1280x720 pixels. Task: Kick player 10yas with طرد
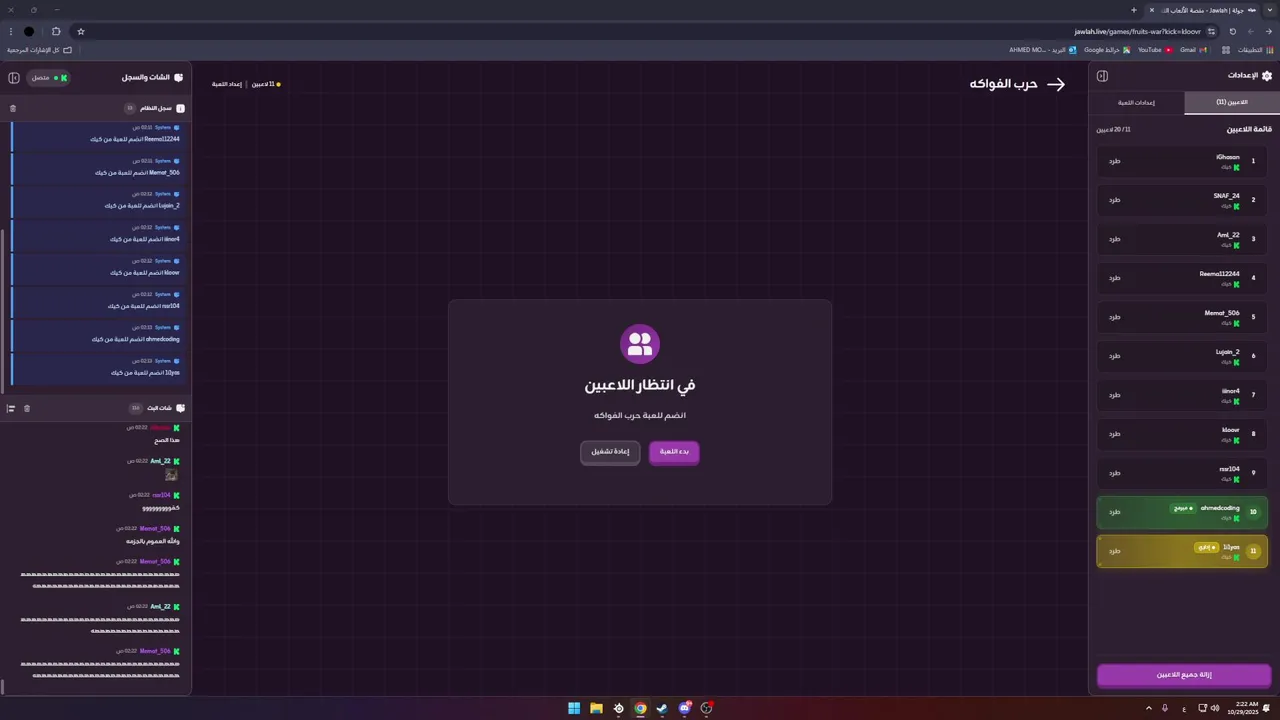click(1114, 551)
